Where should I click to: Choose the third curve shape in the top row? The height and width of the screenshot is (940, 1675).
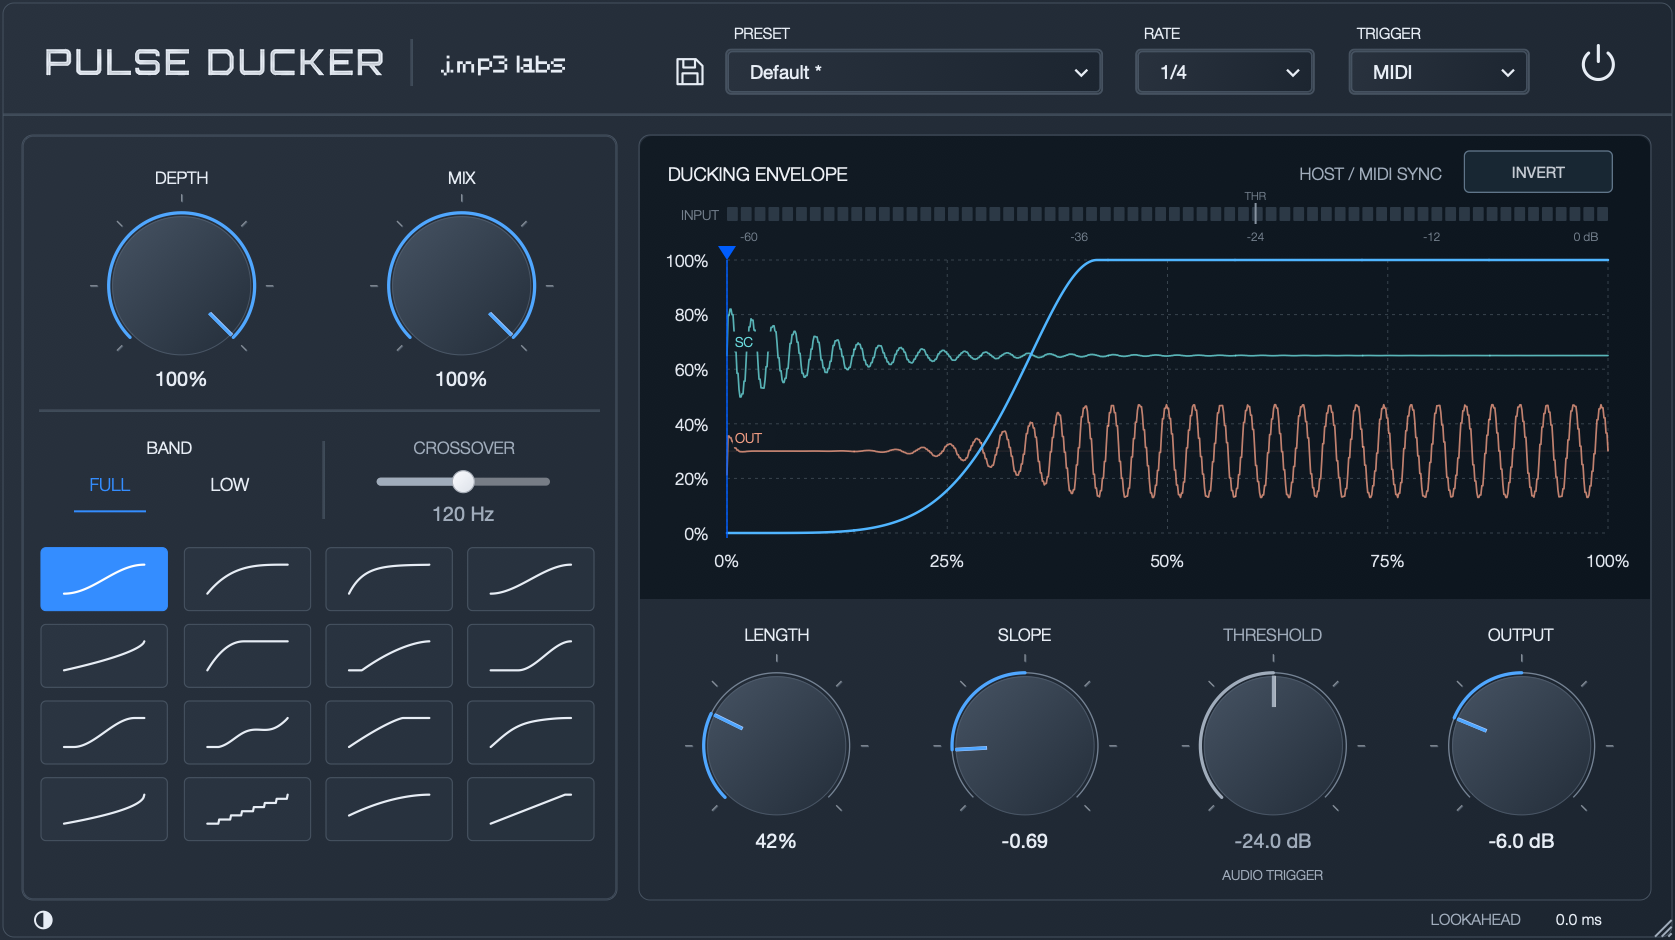(389, 579)
